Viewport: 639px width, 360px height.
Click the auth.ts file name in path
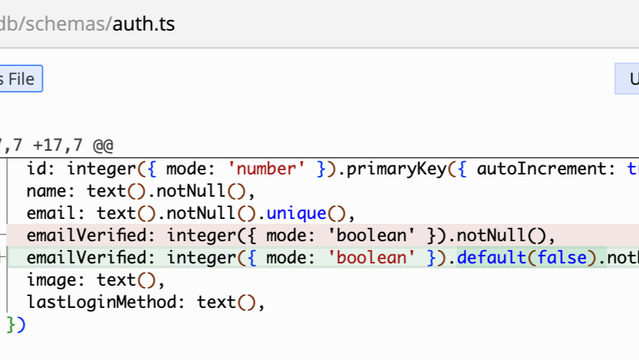click(143, 24)
